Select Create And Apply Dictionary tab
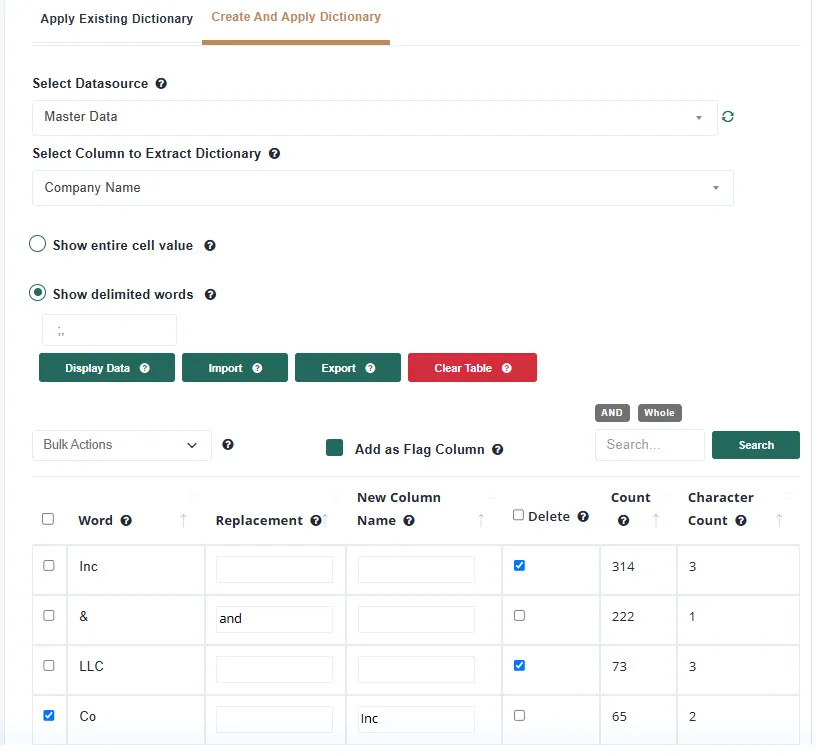This screenshot has width=816, height=756. (296, 17)
